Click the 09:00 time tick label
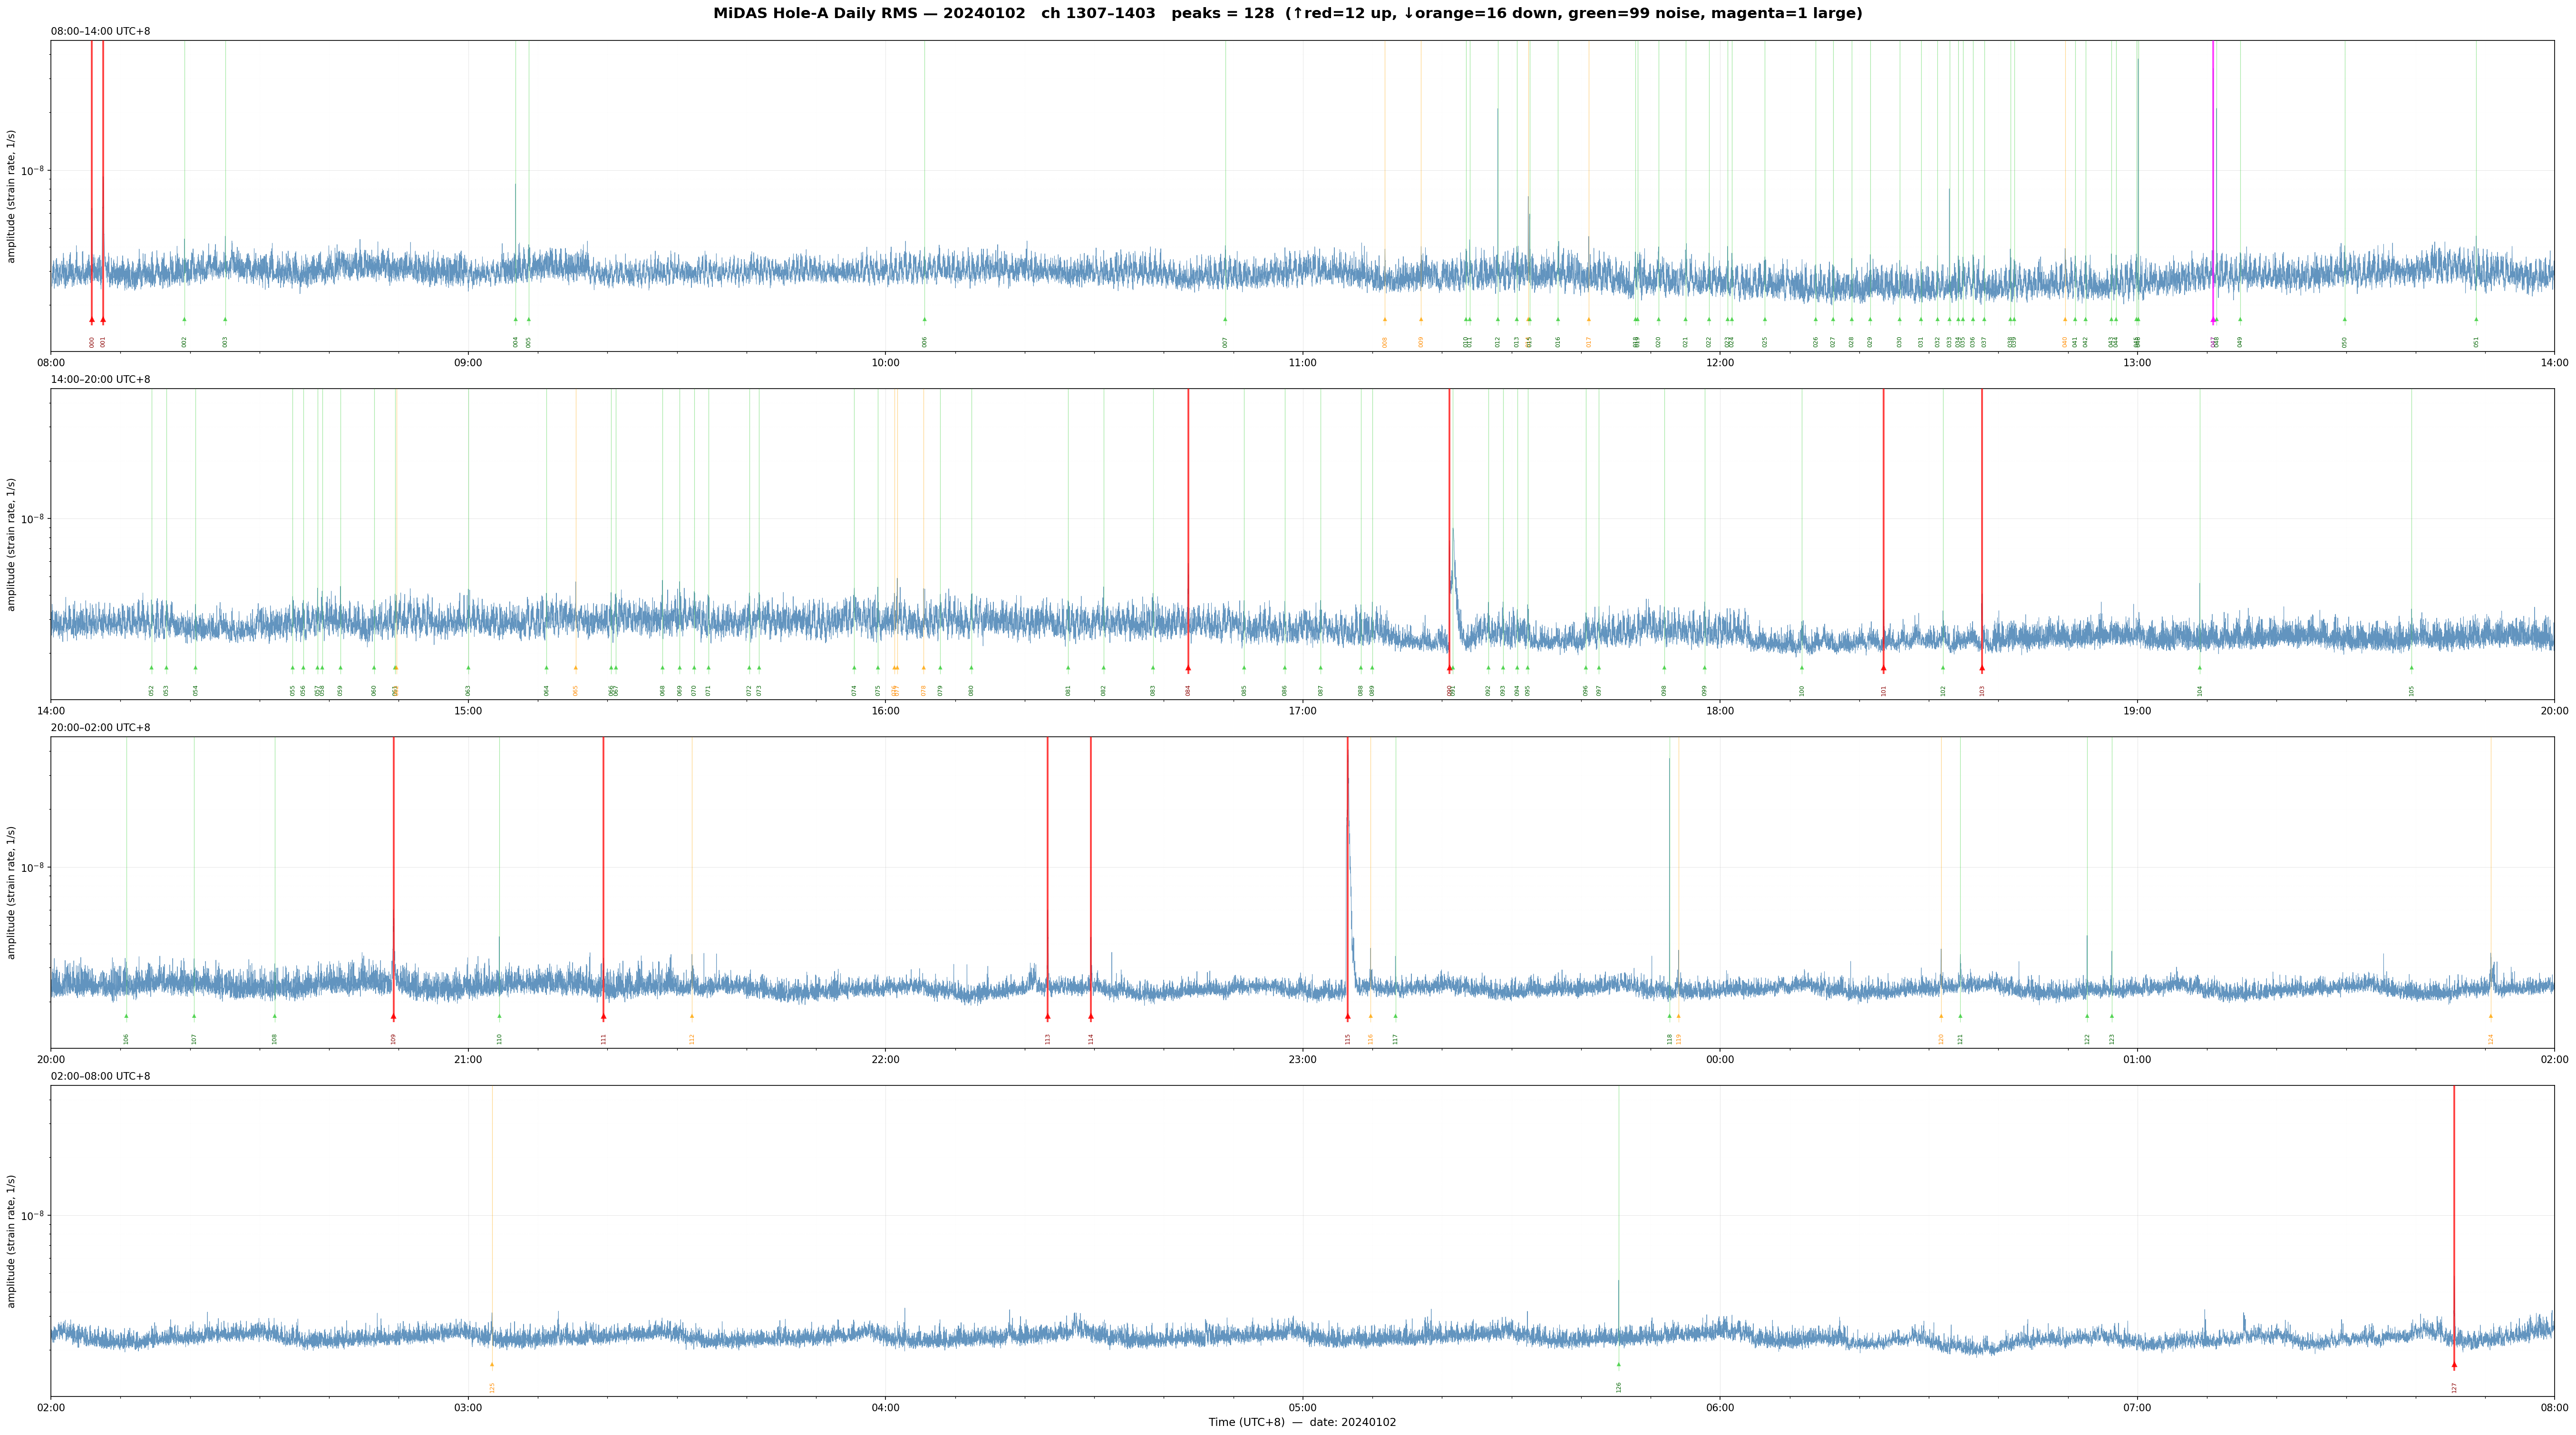The width and height of the screenshot is (2576, 1435). point(468,363)
